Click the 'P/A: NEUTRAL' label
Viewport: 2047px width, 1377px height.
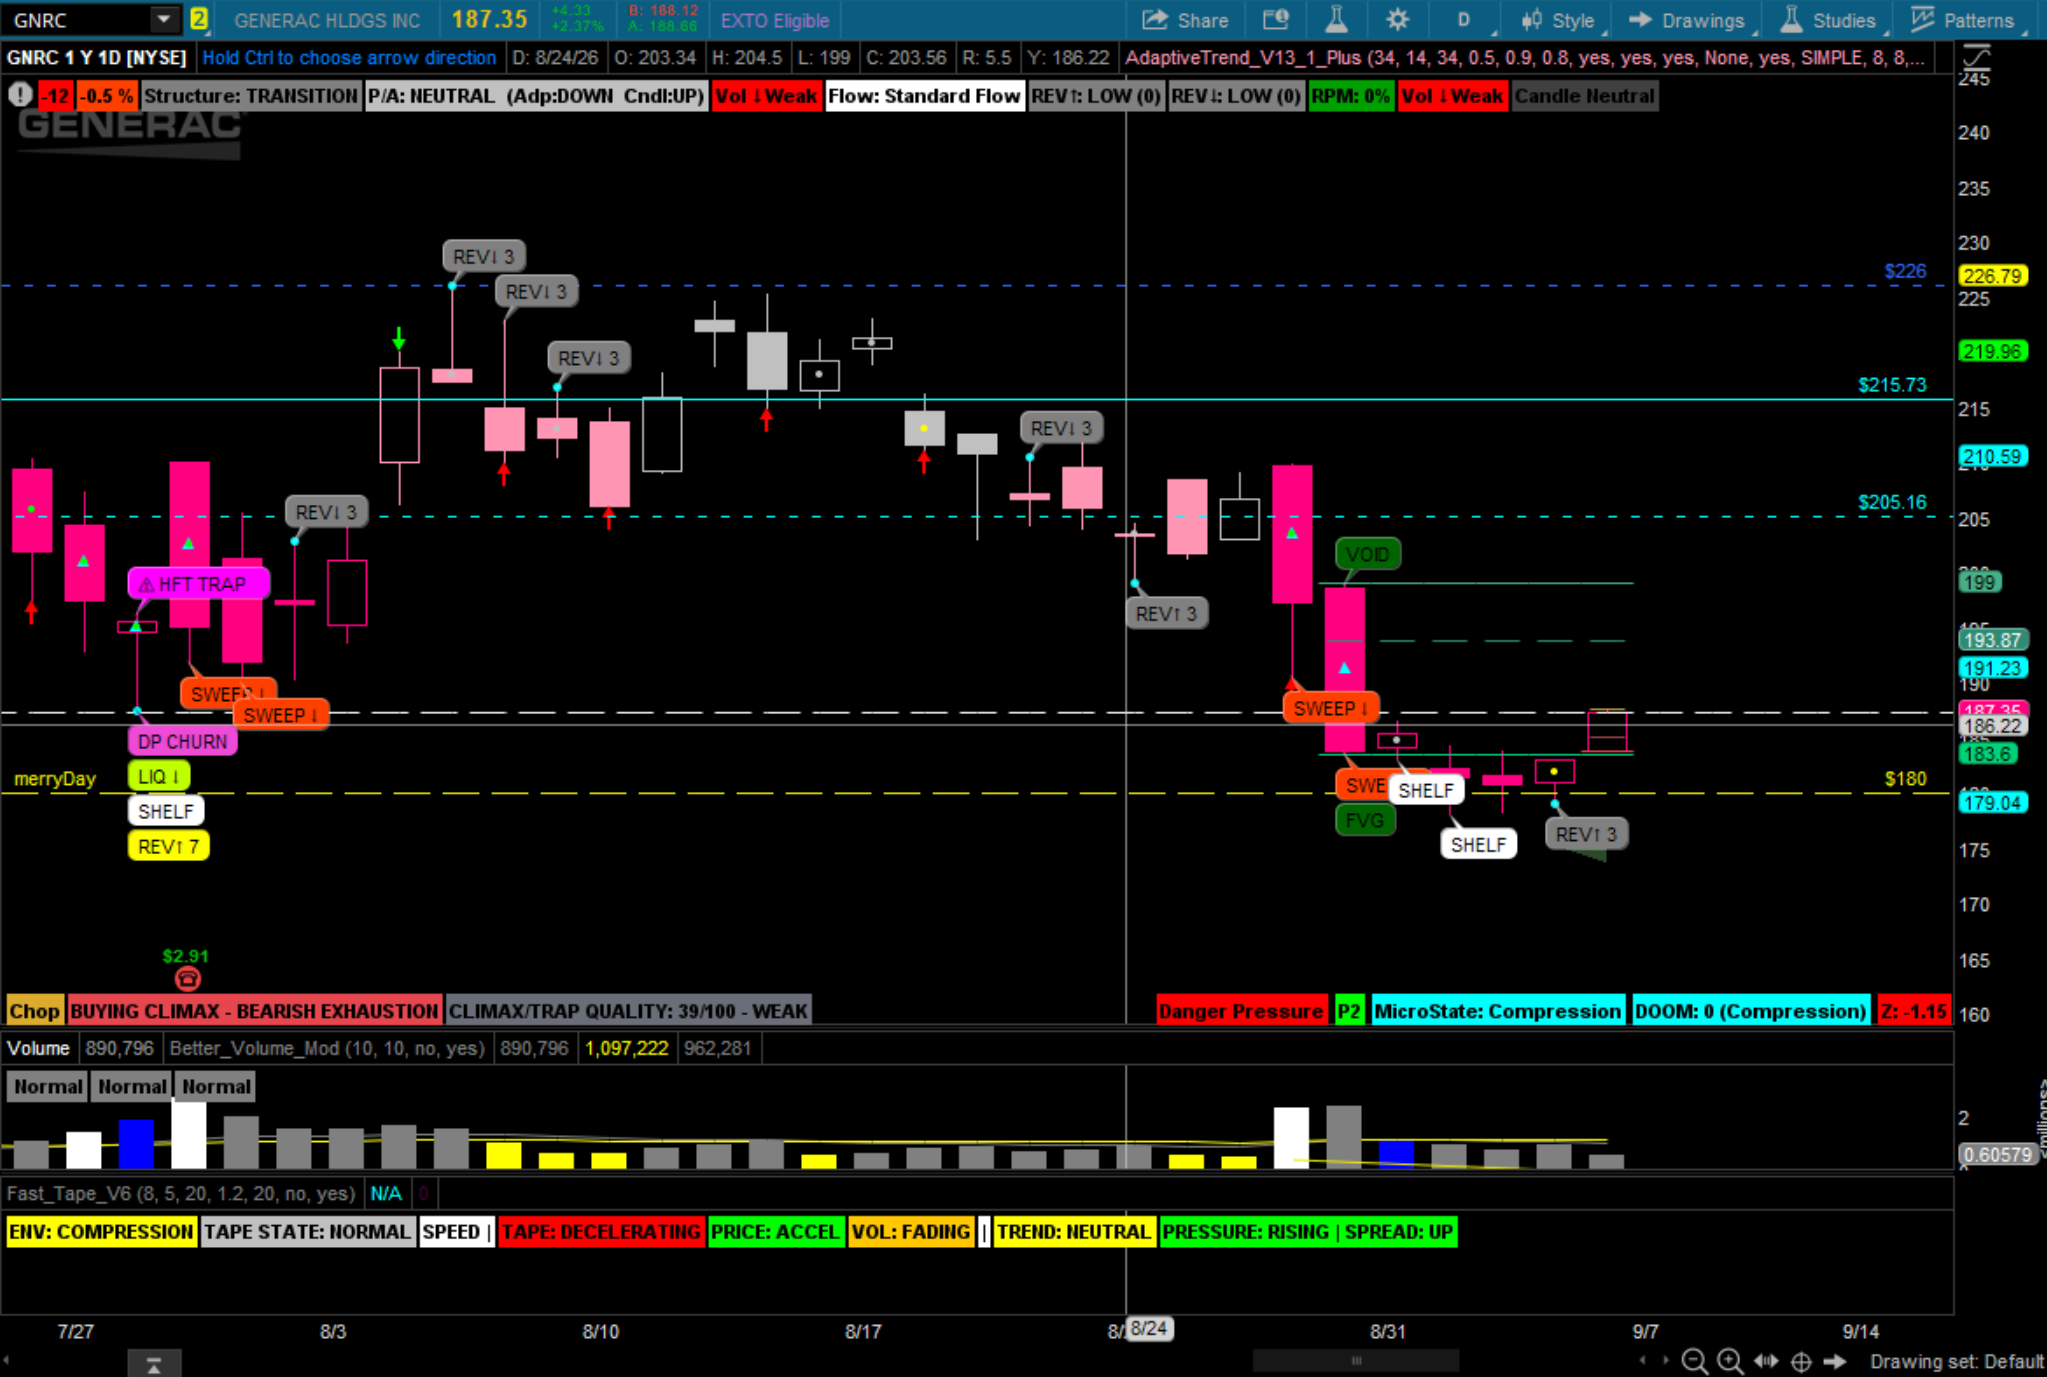536,96
